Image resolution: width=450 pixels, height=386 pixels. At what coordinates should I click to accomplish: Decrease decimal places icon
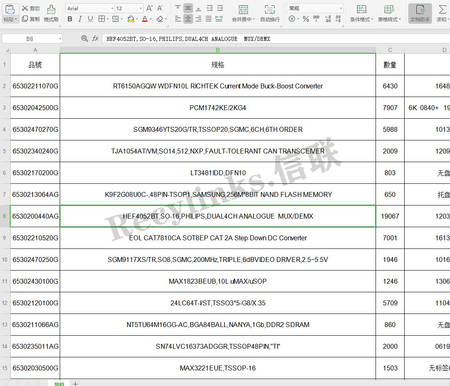click(x=338, y=19)
